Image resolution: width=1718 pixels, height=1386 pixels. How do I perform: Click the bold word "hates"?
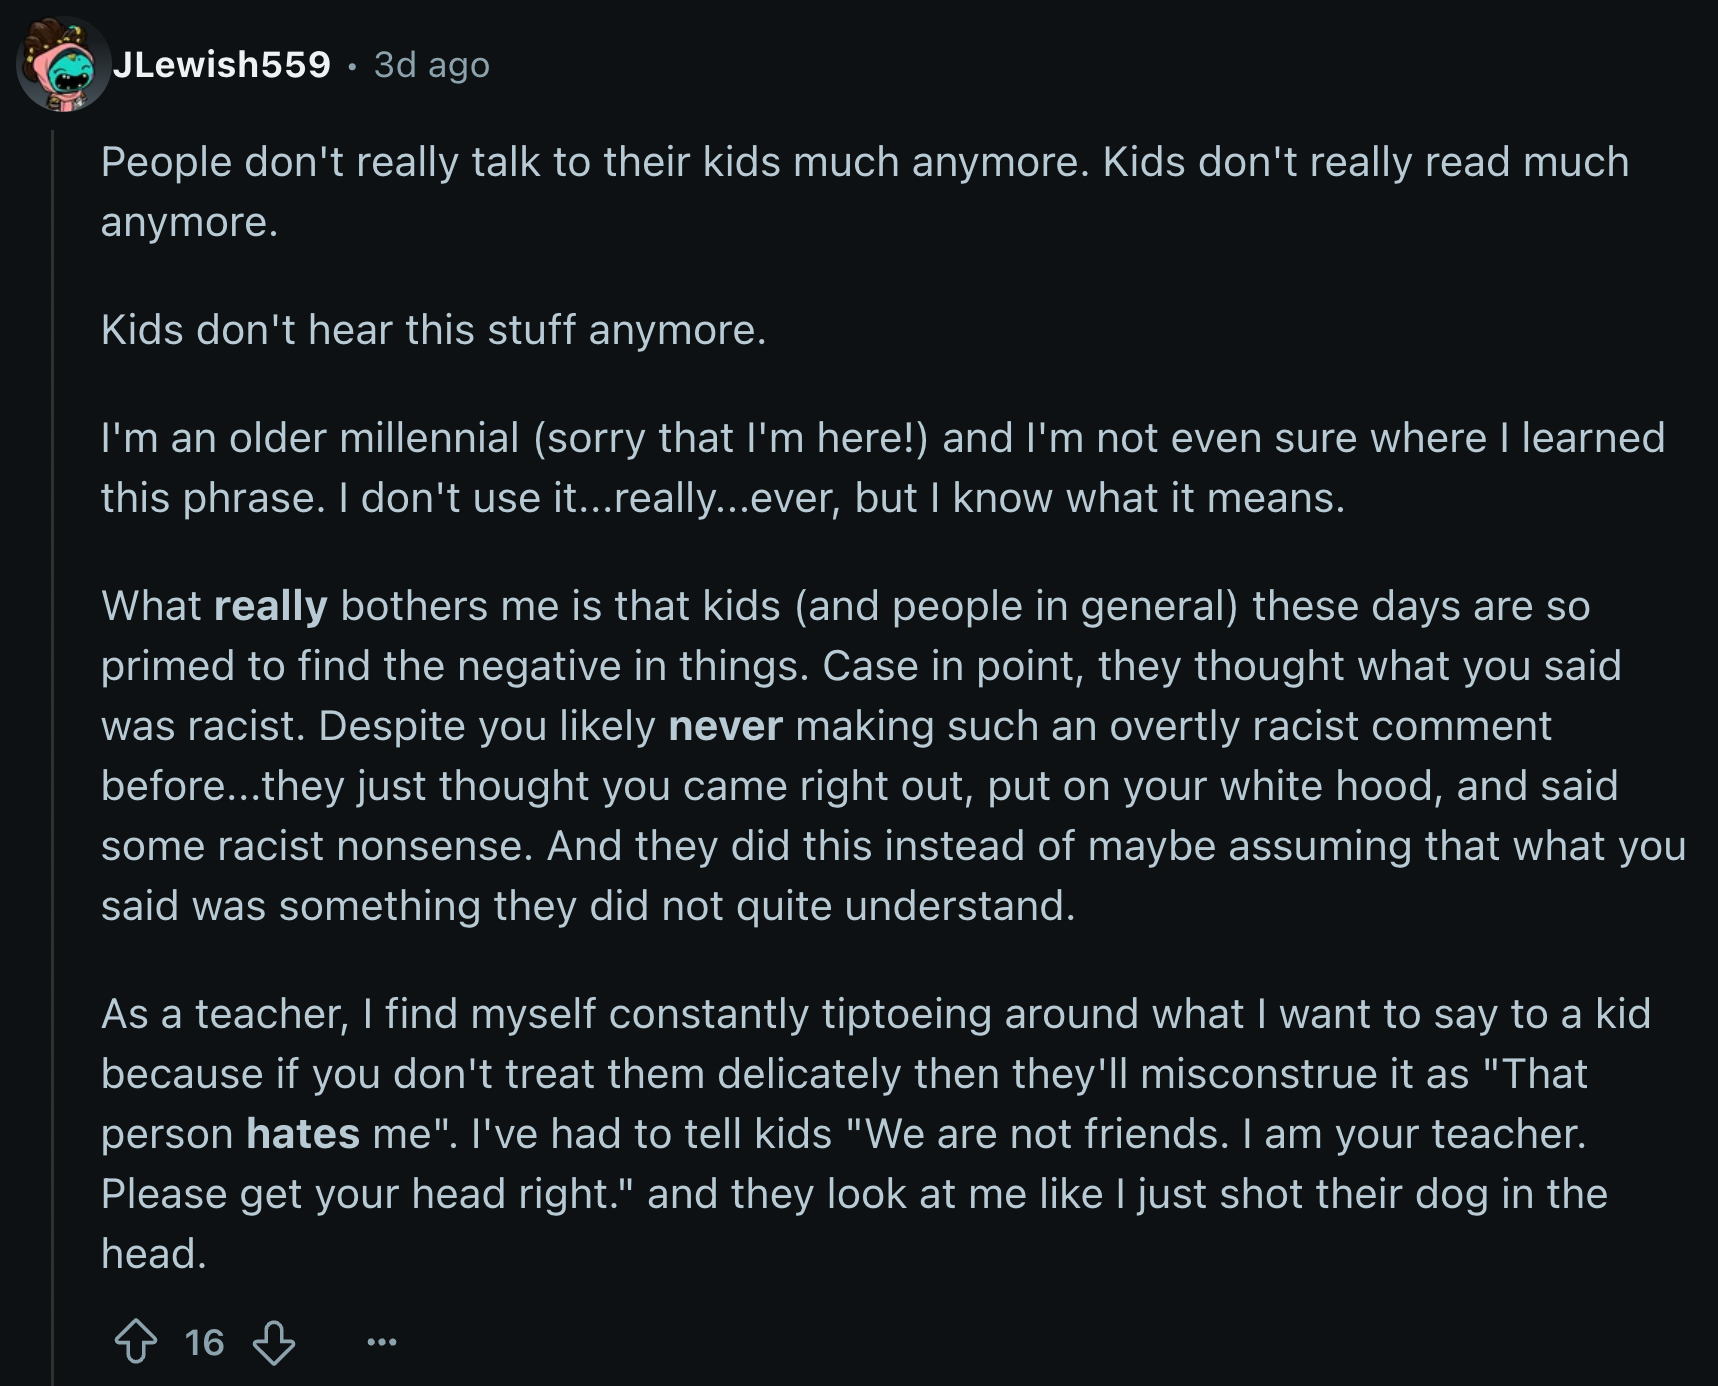302,1134
